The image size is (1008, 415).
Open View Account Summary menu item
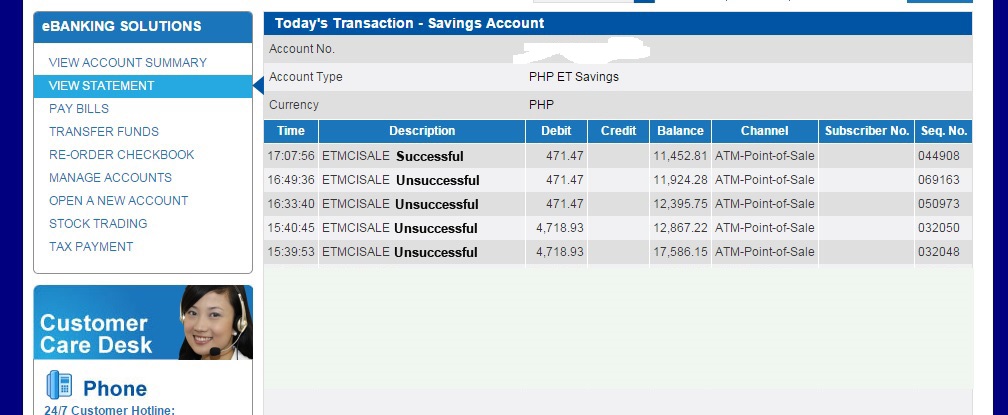[127, 63]
